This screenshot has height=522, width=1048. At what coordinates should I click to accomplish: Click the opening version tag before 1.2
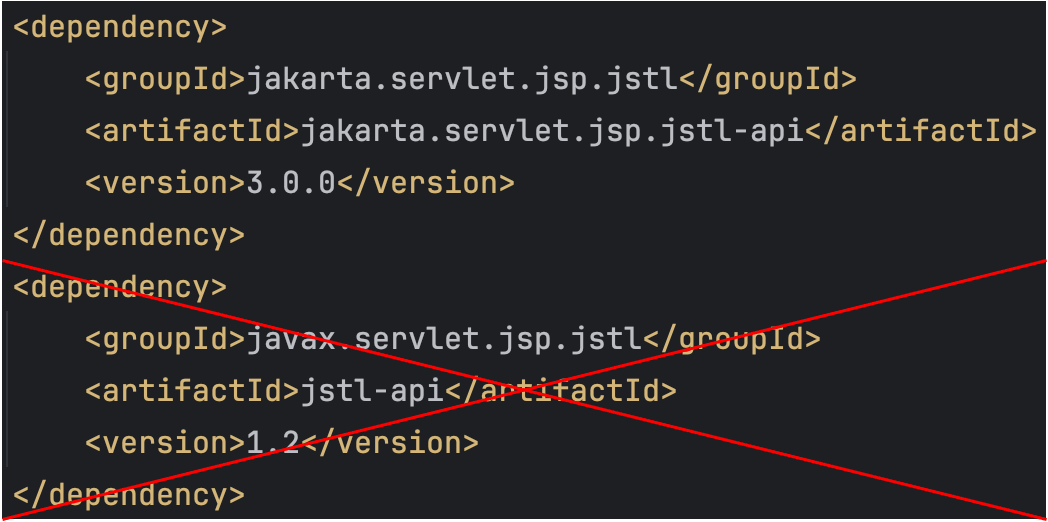166,442
